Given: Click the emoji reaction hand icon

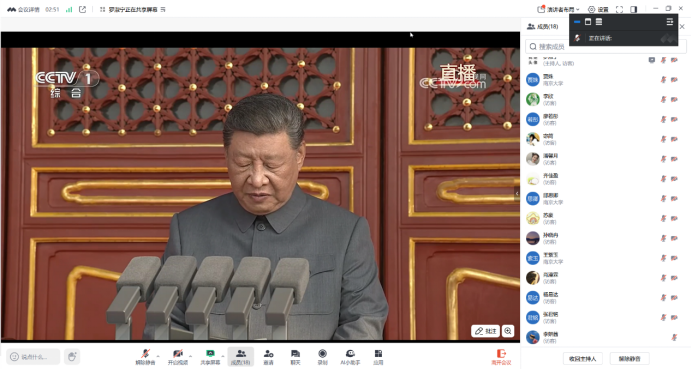Looking at the screenshot, I should point(72,356).
